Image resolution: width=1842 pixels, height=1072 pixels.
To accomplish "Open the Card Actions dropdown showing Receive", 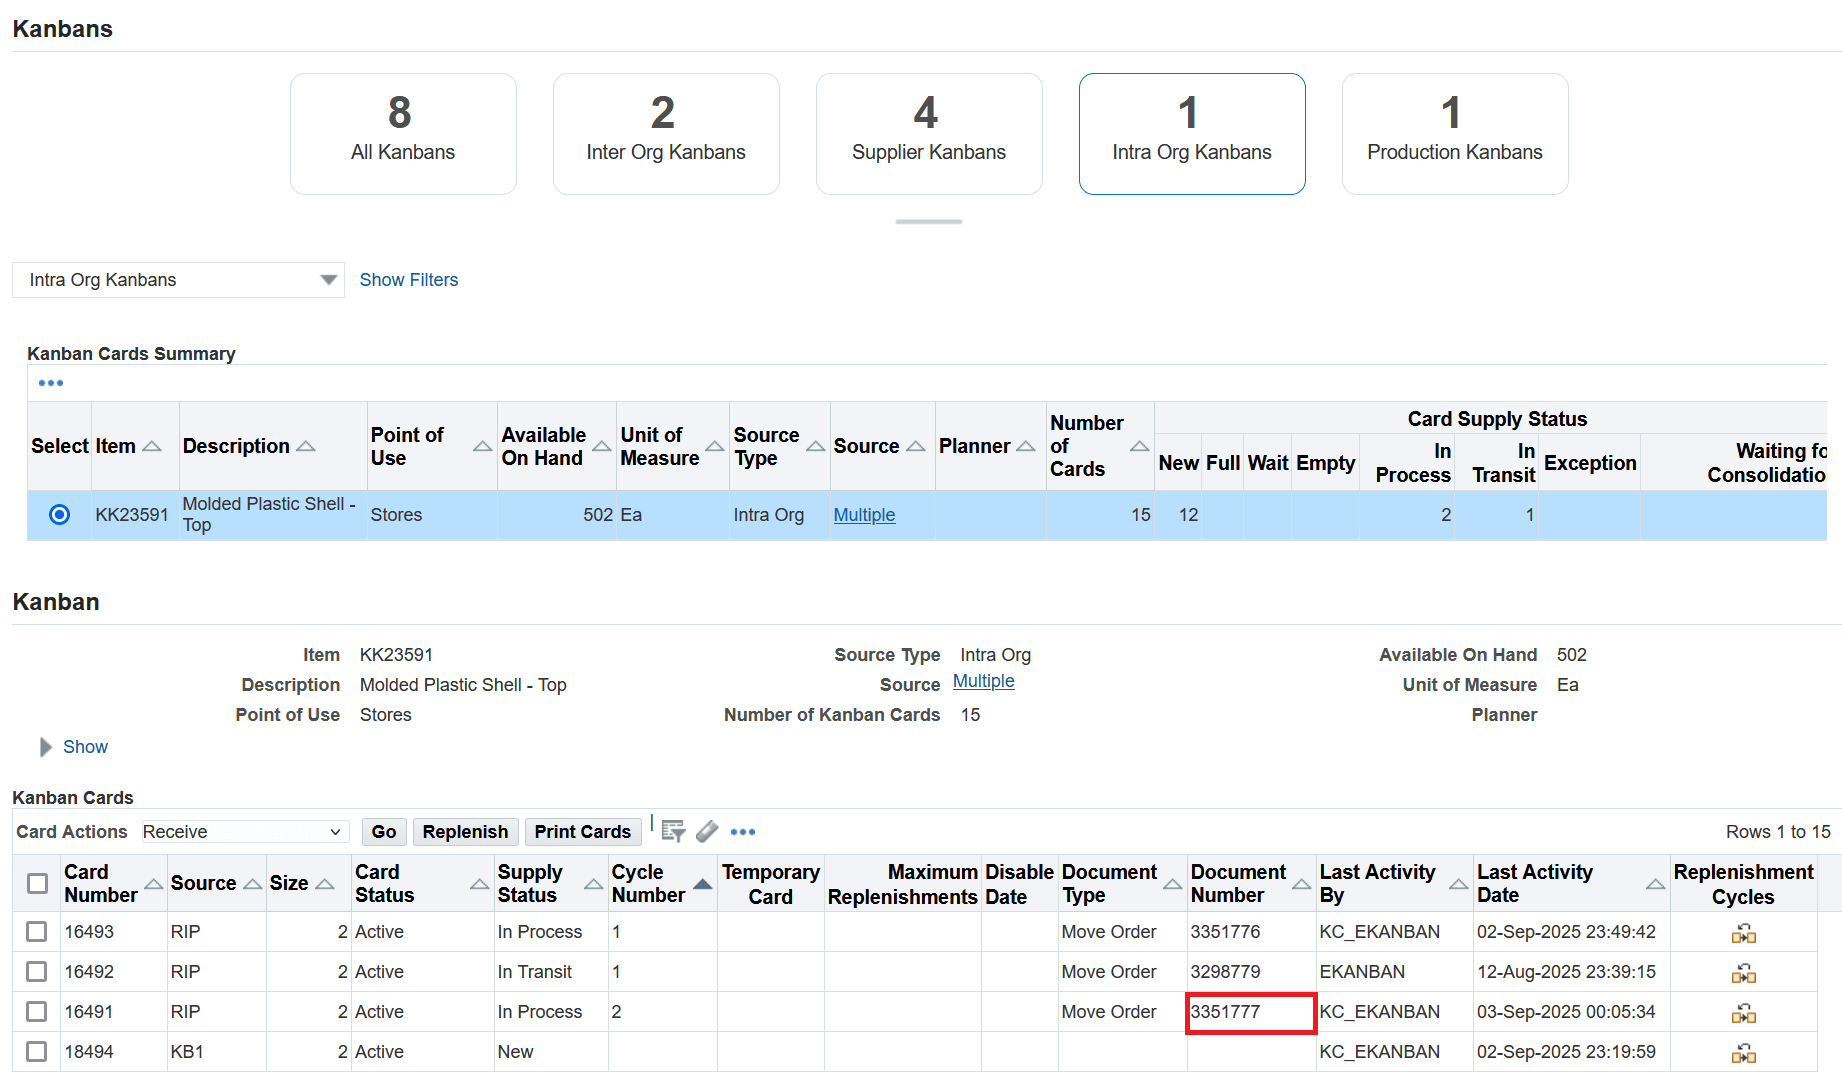I will [x=244, y=831].
